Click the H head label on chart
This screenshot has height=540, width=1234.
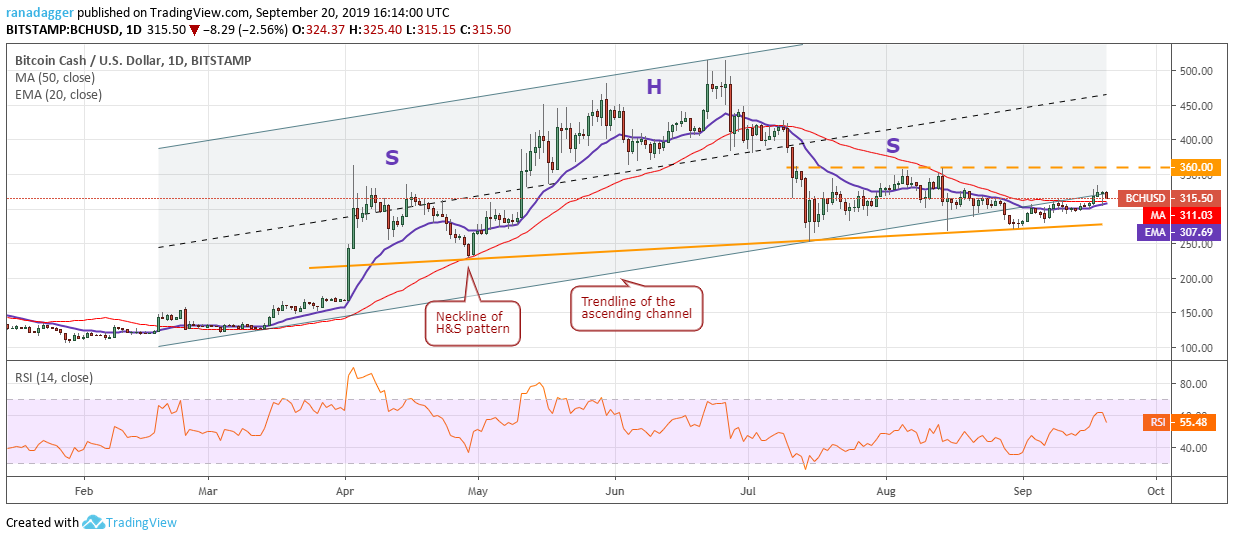[654, 88]
